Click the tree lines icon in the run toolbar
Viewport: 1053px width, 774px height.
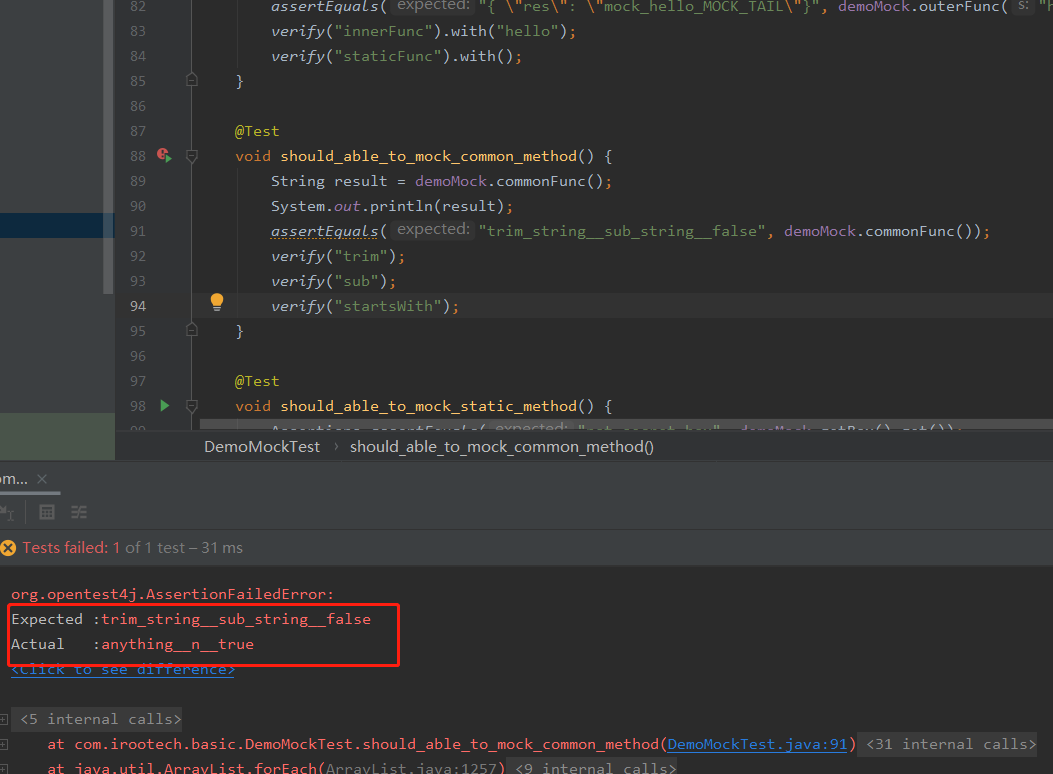(79, 512)
